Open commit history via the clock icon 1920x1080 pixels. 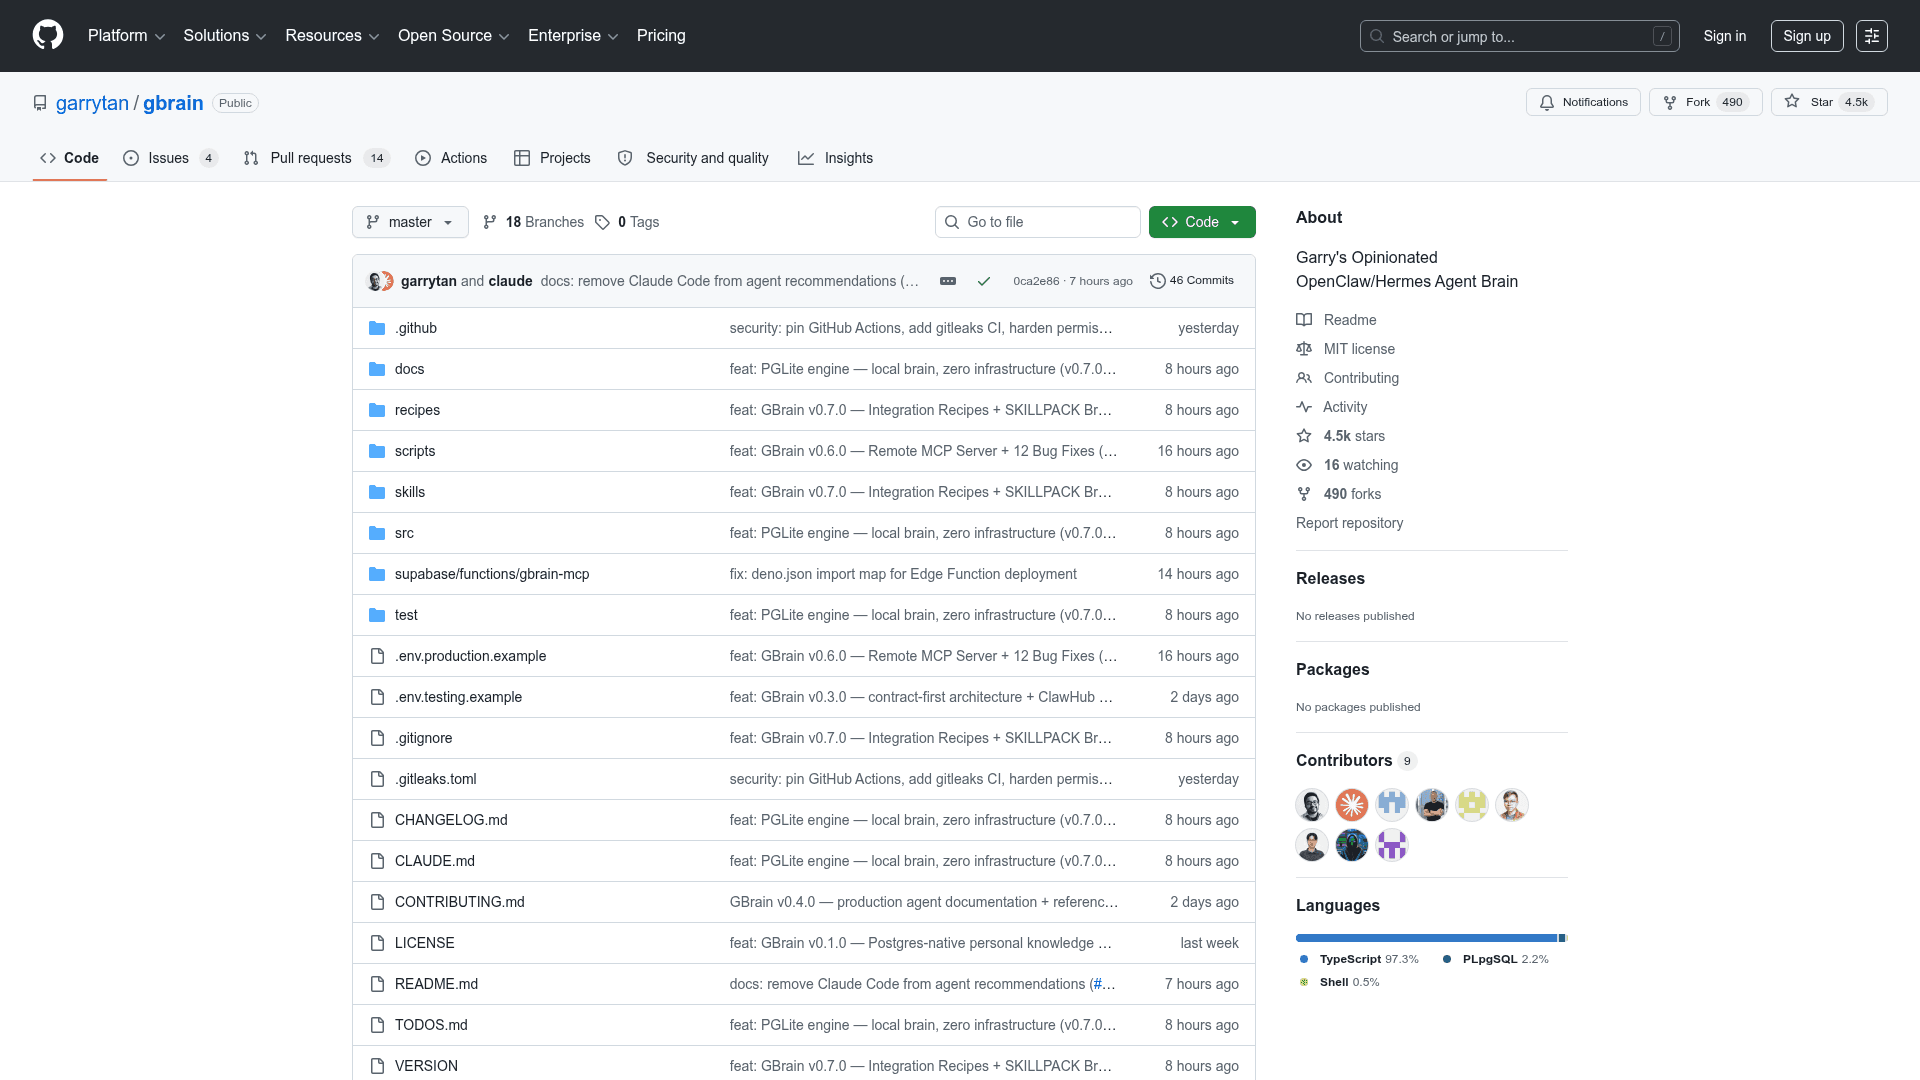pyautogui.click(x=1158, y=280)
